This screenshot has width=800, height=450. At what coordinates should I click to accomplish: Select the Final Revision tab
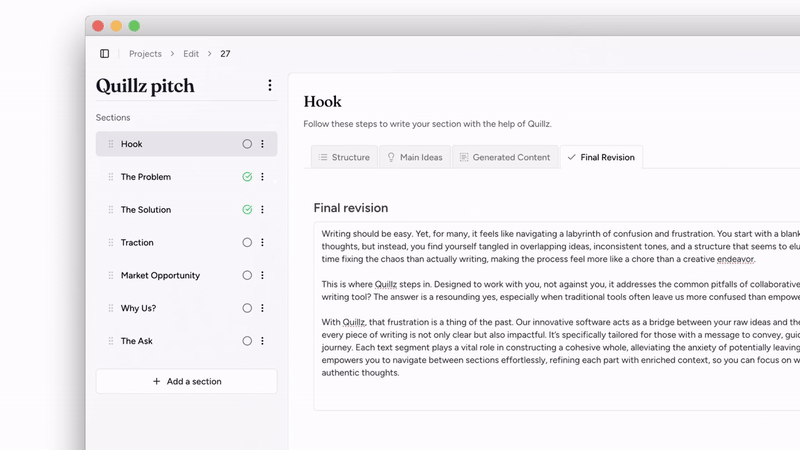point(602,157)
